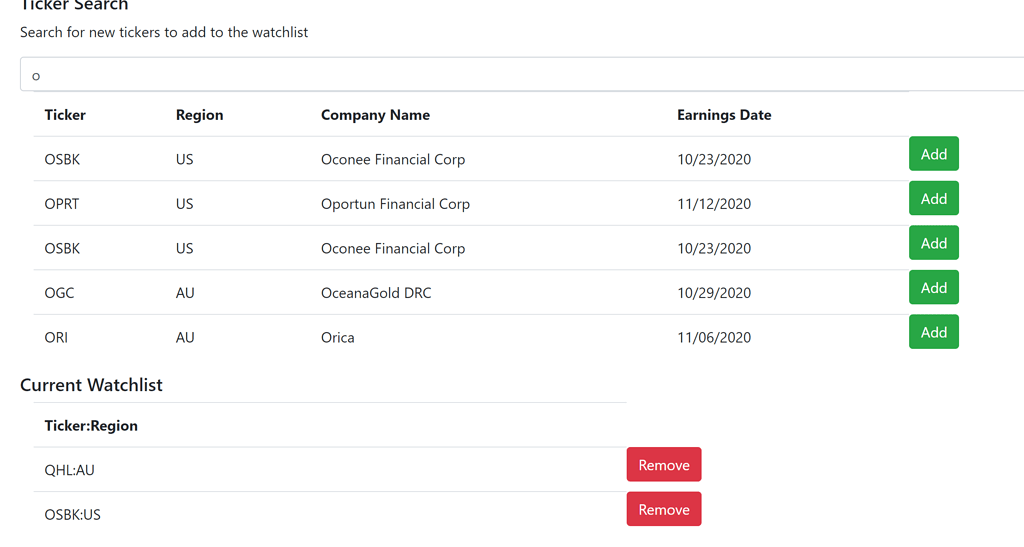Select the Orica company name cell
Viewport: 1024px width, 547px height.
pyautogui.click(x=338, y=337)
